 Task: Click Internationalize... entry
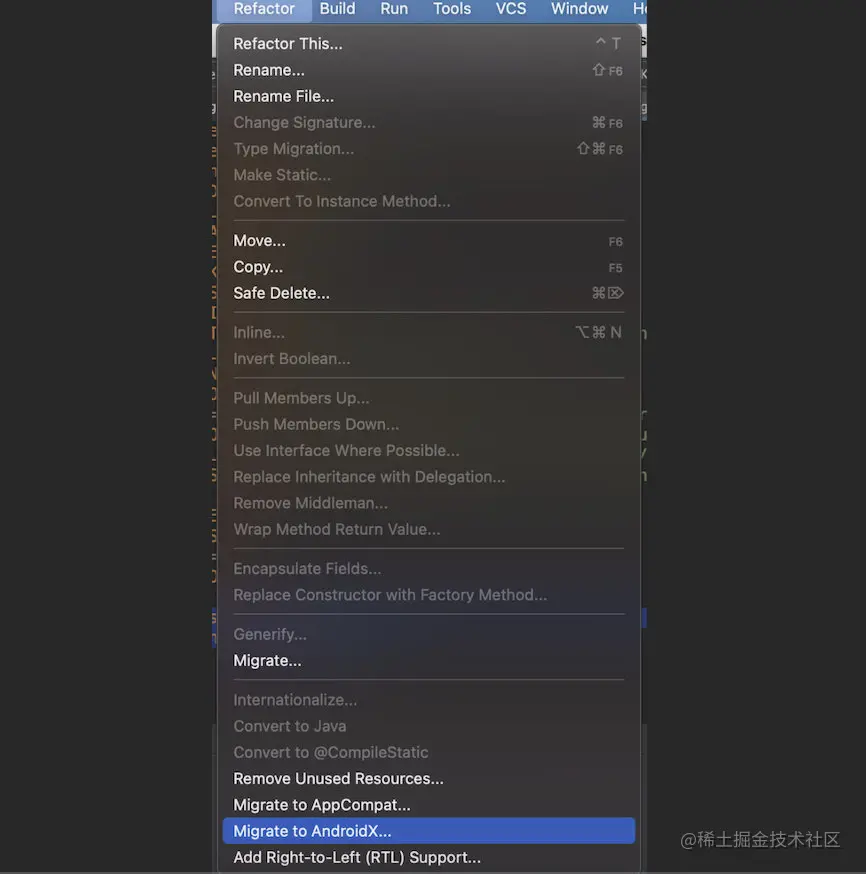click(429, 700)
